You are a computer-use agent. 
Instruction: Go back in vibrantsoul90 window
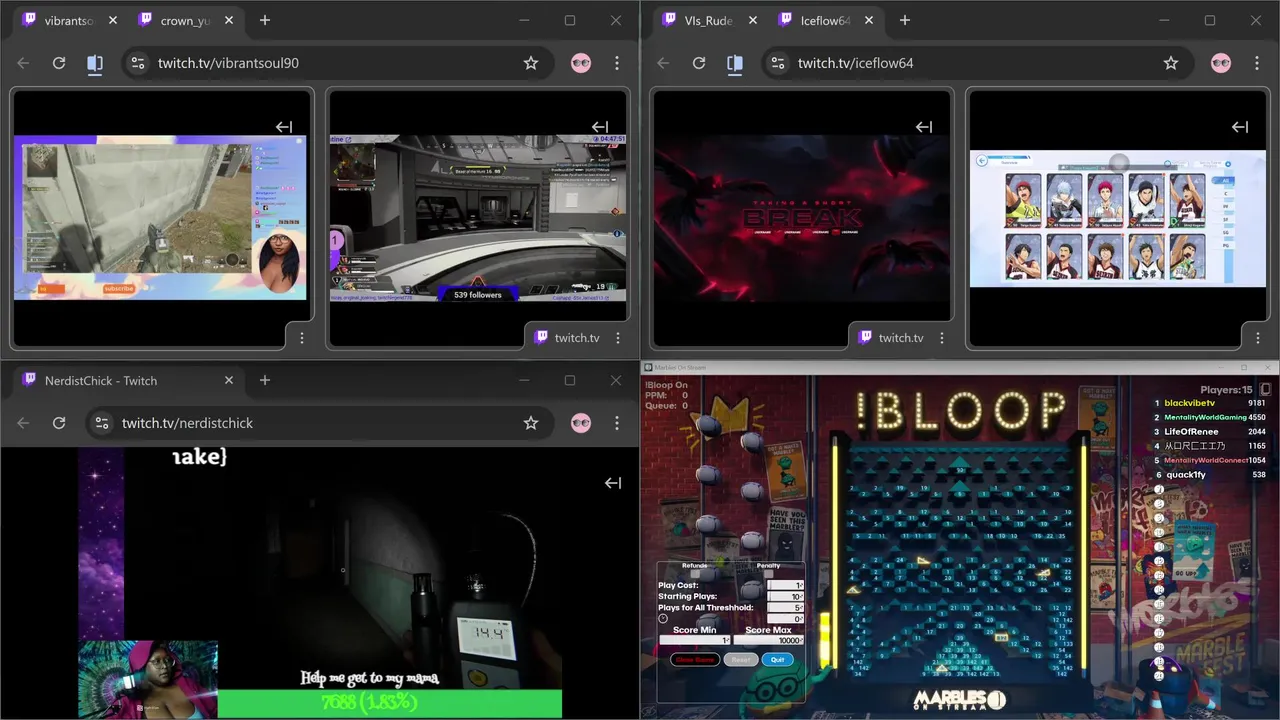click(x=23, y=63)
